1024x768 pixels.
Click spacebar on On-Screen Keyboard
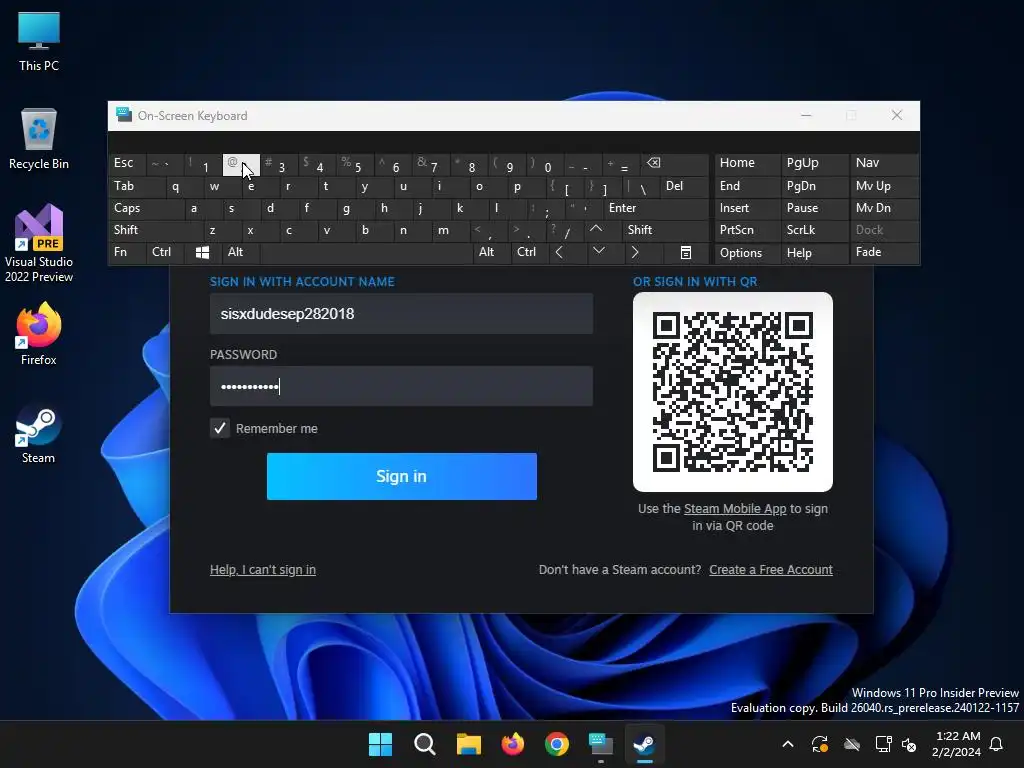pyautogui.click(x=366, y=253)
